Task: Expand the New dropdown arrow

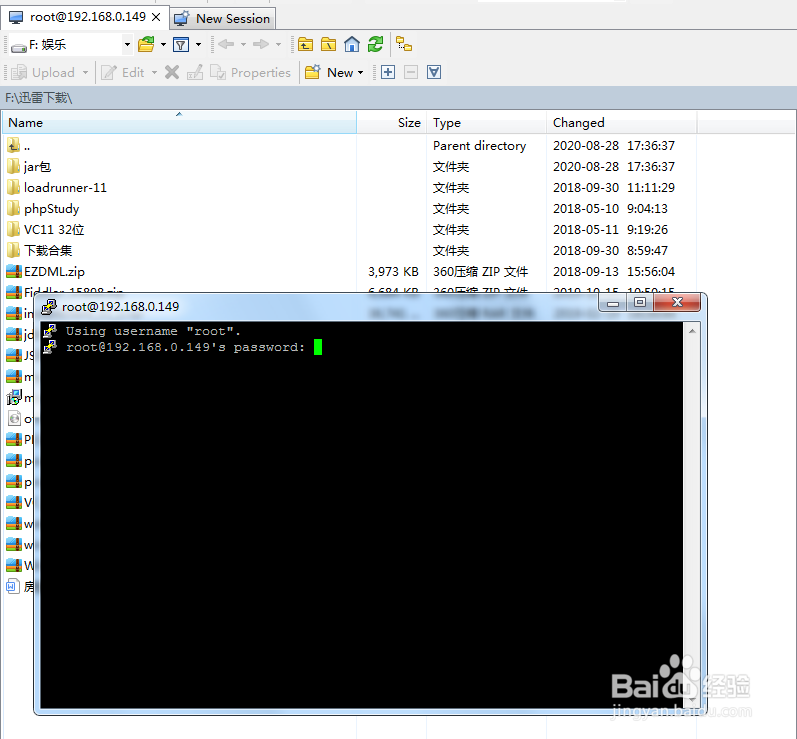Action: tap(360, 73)
